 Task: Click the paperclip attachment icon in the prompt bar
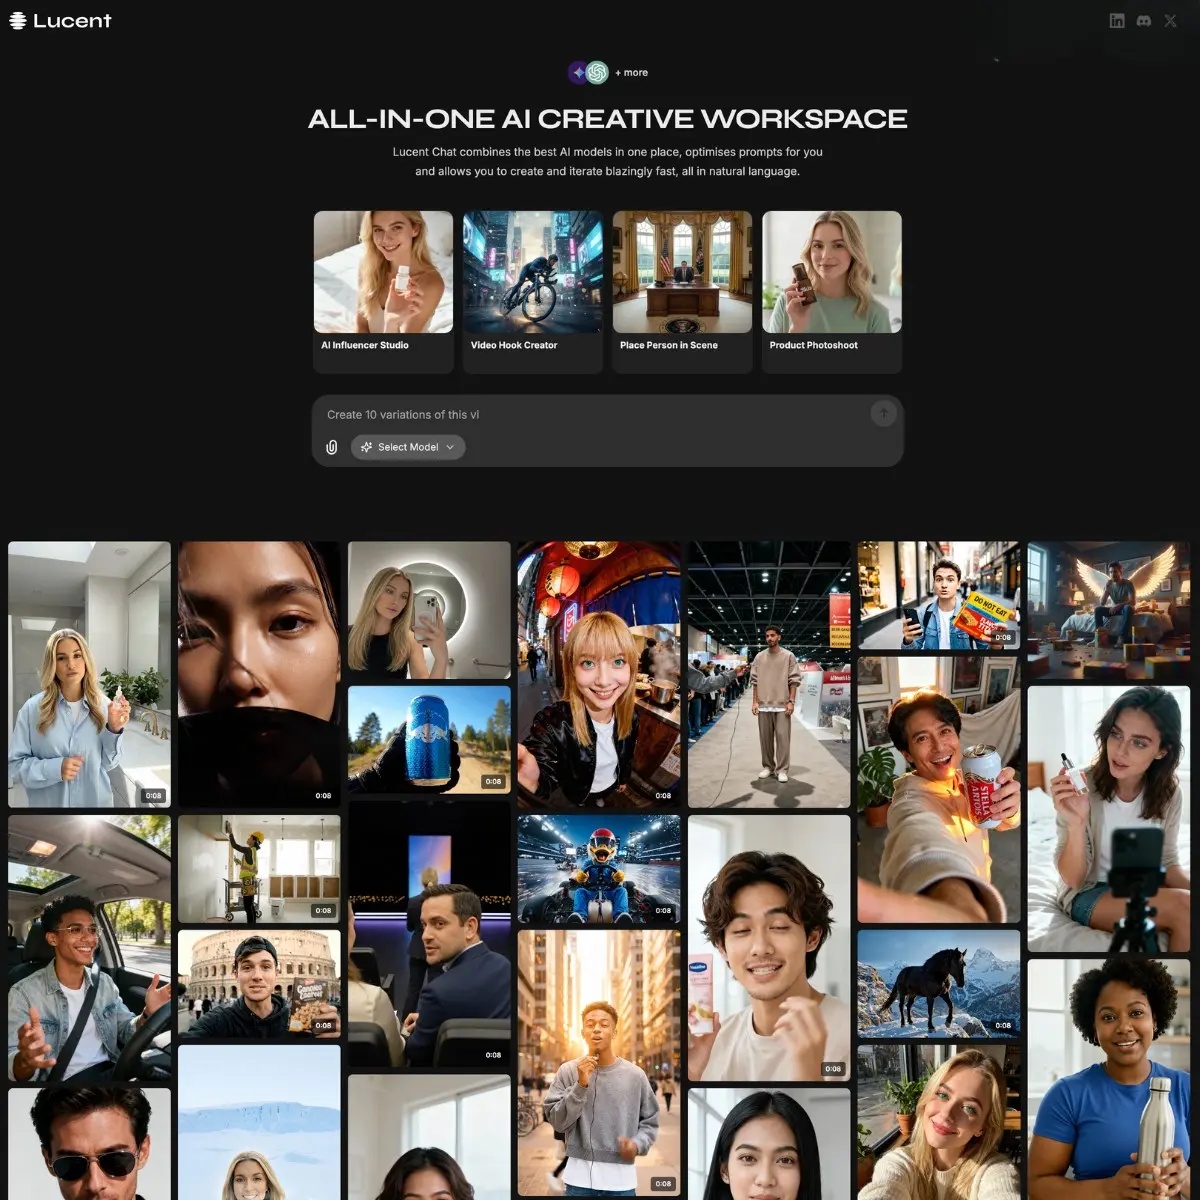tap(331, 447)
